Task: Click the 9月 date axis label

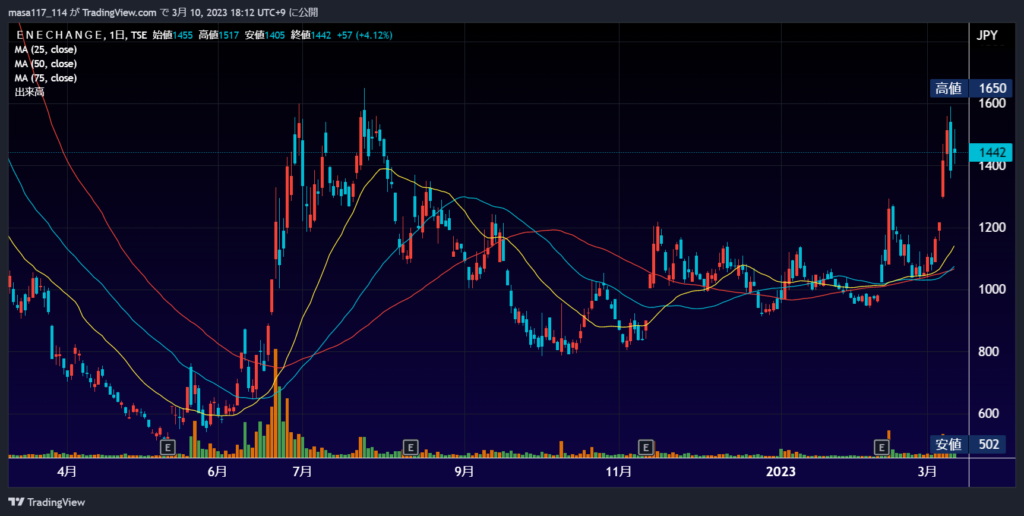Action: pyautogui.click(x=464, y=472)
